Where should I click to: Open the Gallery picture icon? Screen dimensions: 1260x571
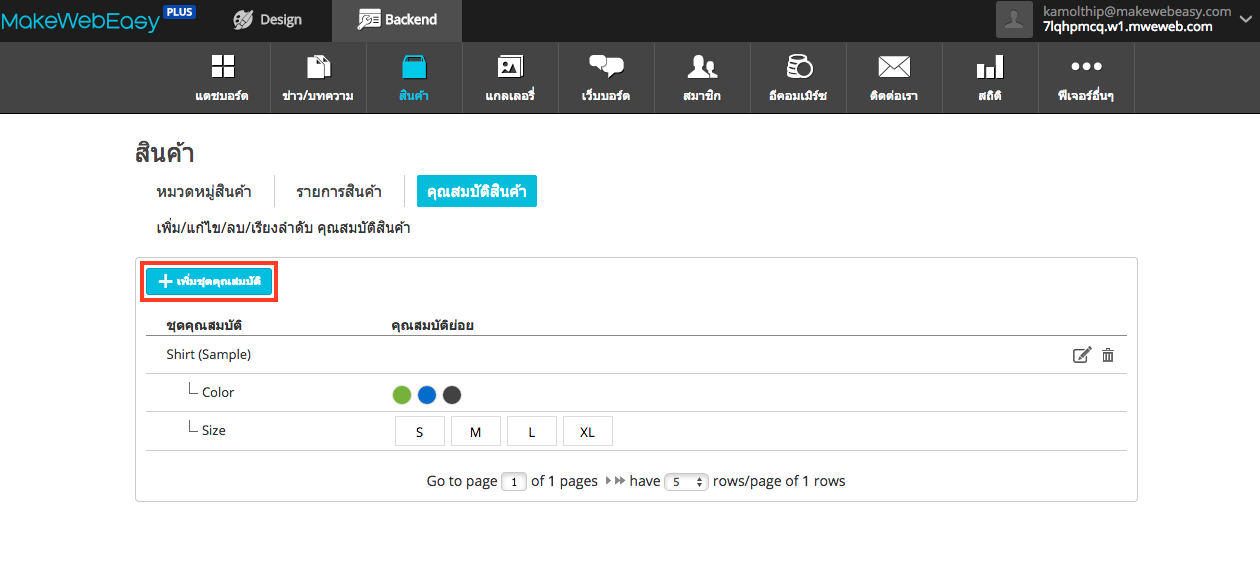pyautogui.click(x=510, y=68)
